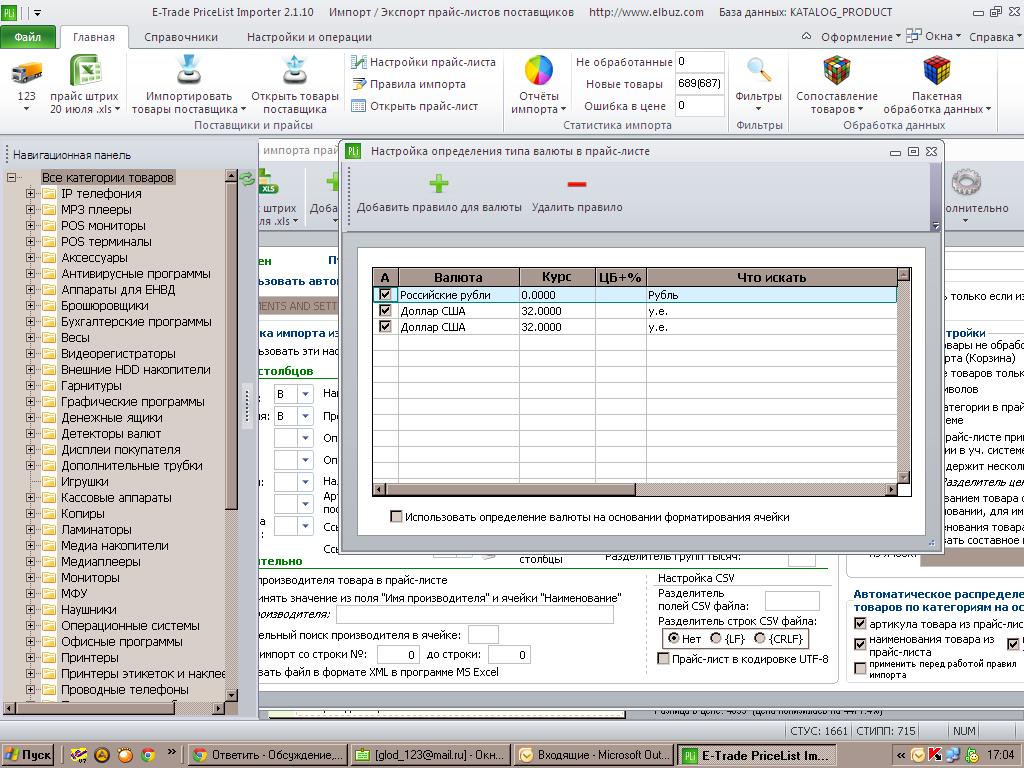
Task: Toggle Прайс-лист в кодировке UTF-8 checkbox
Action: tap(664, 658)
